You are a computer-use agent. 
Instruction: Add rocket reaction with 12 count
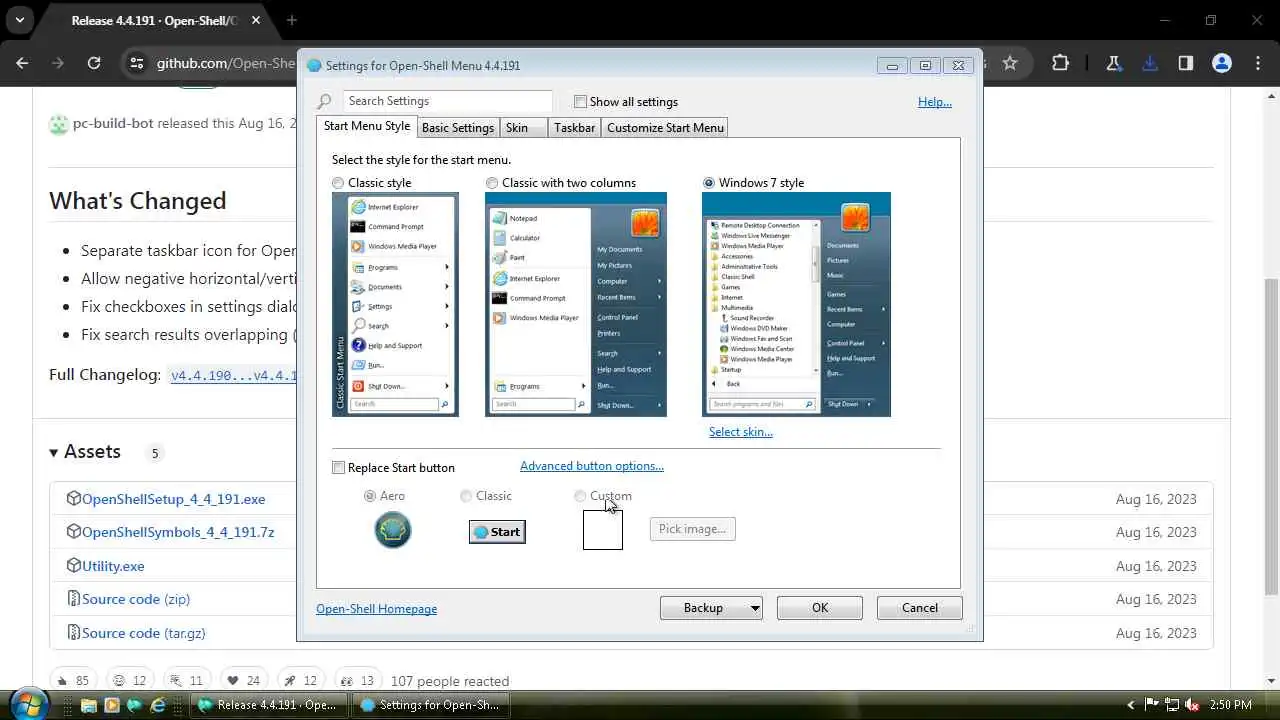coord(300,681)
